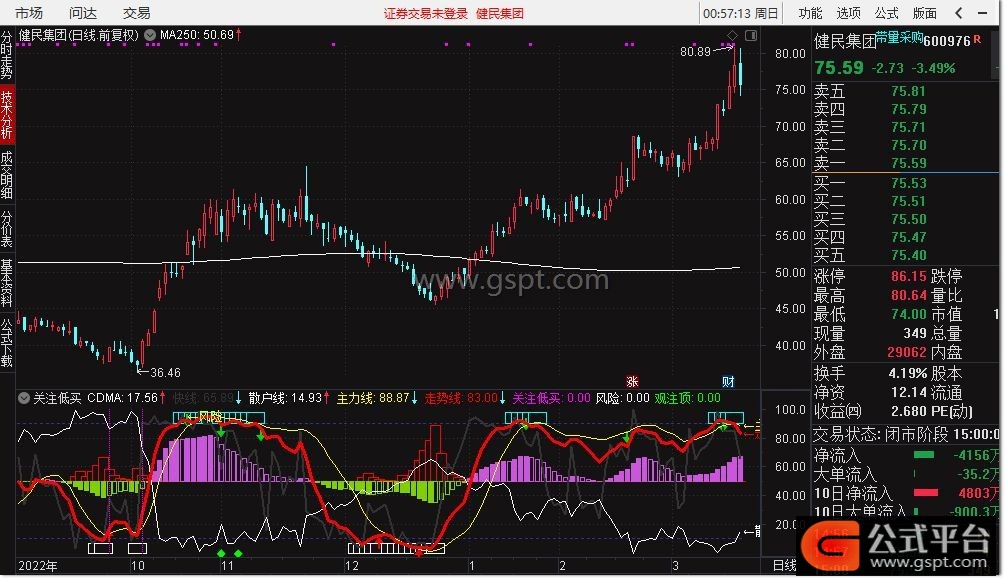
Task: Click the 关注低买 indicator name
Action: (x=57, y=399)
